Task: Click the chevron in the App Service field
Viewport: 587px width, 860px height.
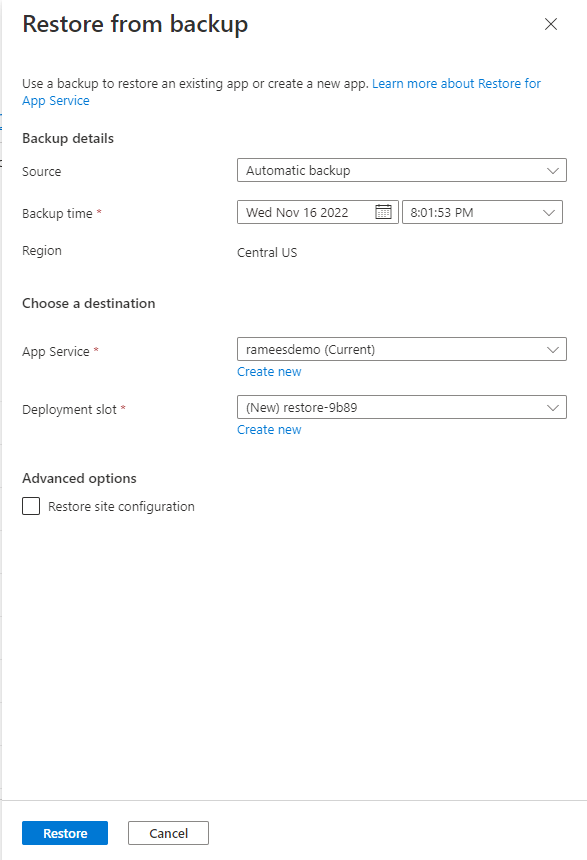Action: [552, 350]
